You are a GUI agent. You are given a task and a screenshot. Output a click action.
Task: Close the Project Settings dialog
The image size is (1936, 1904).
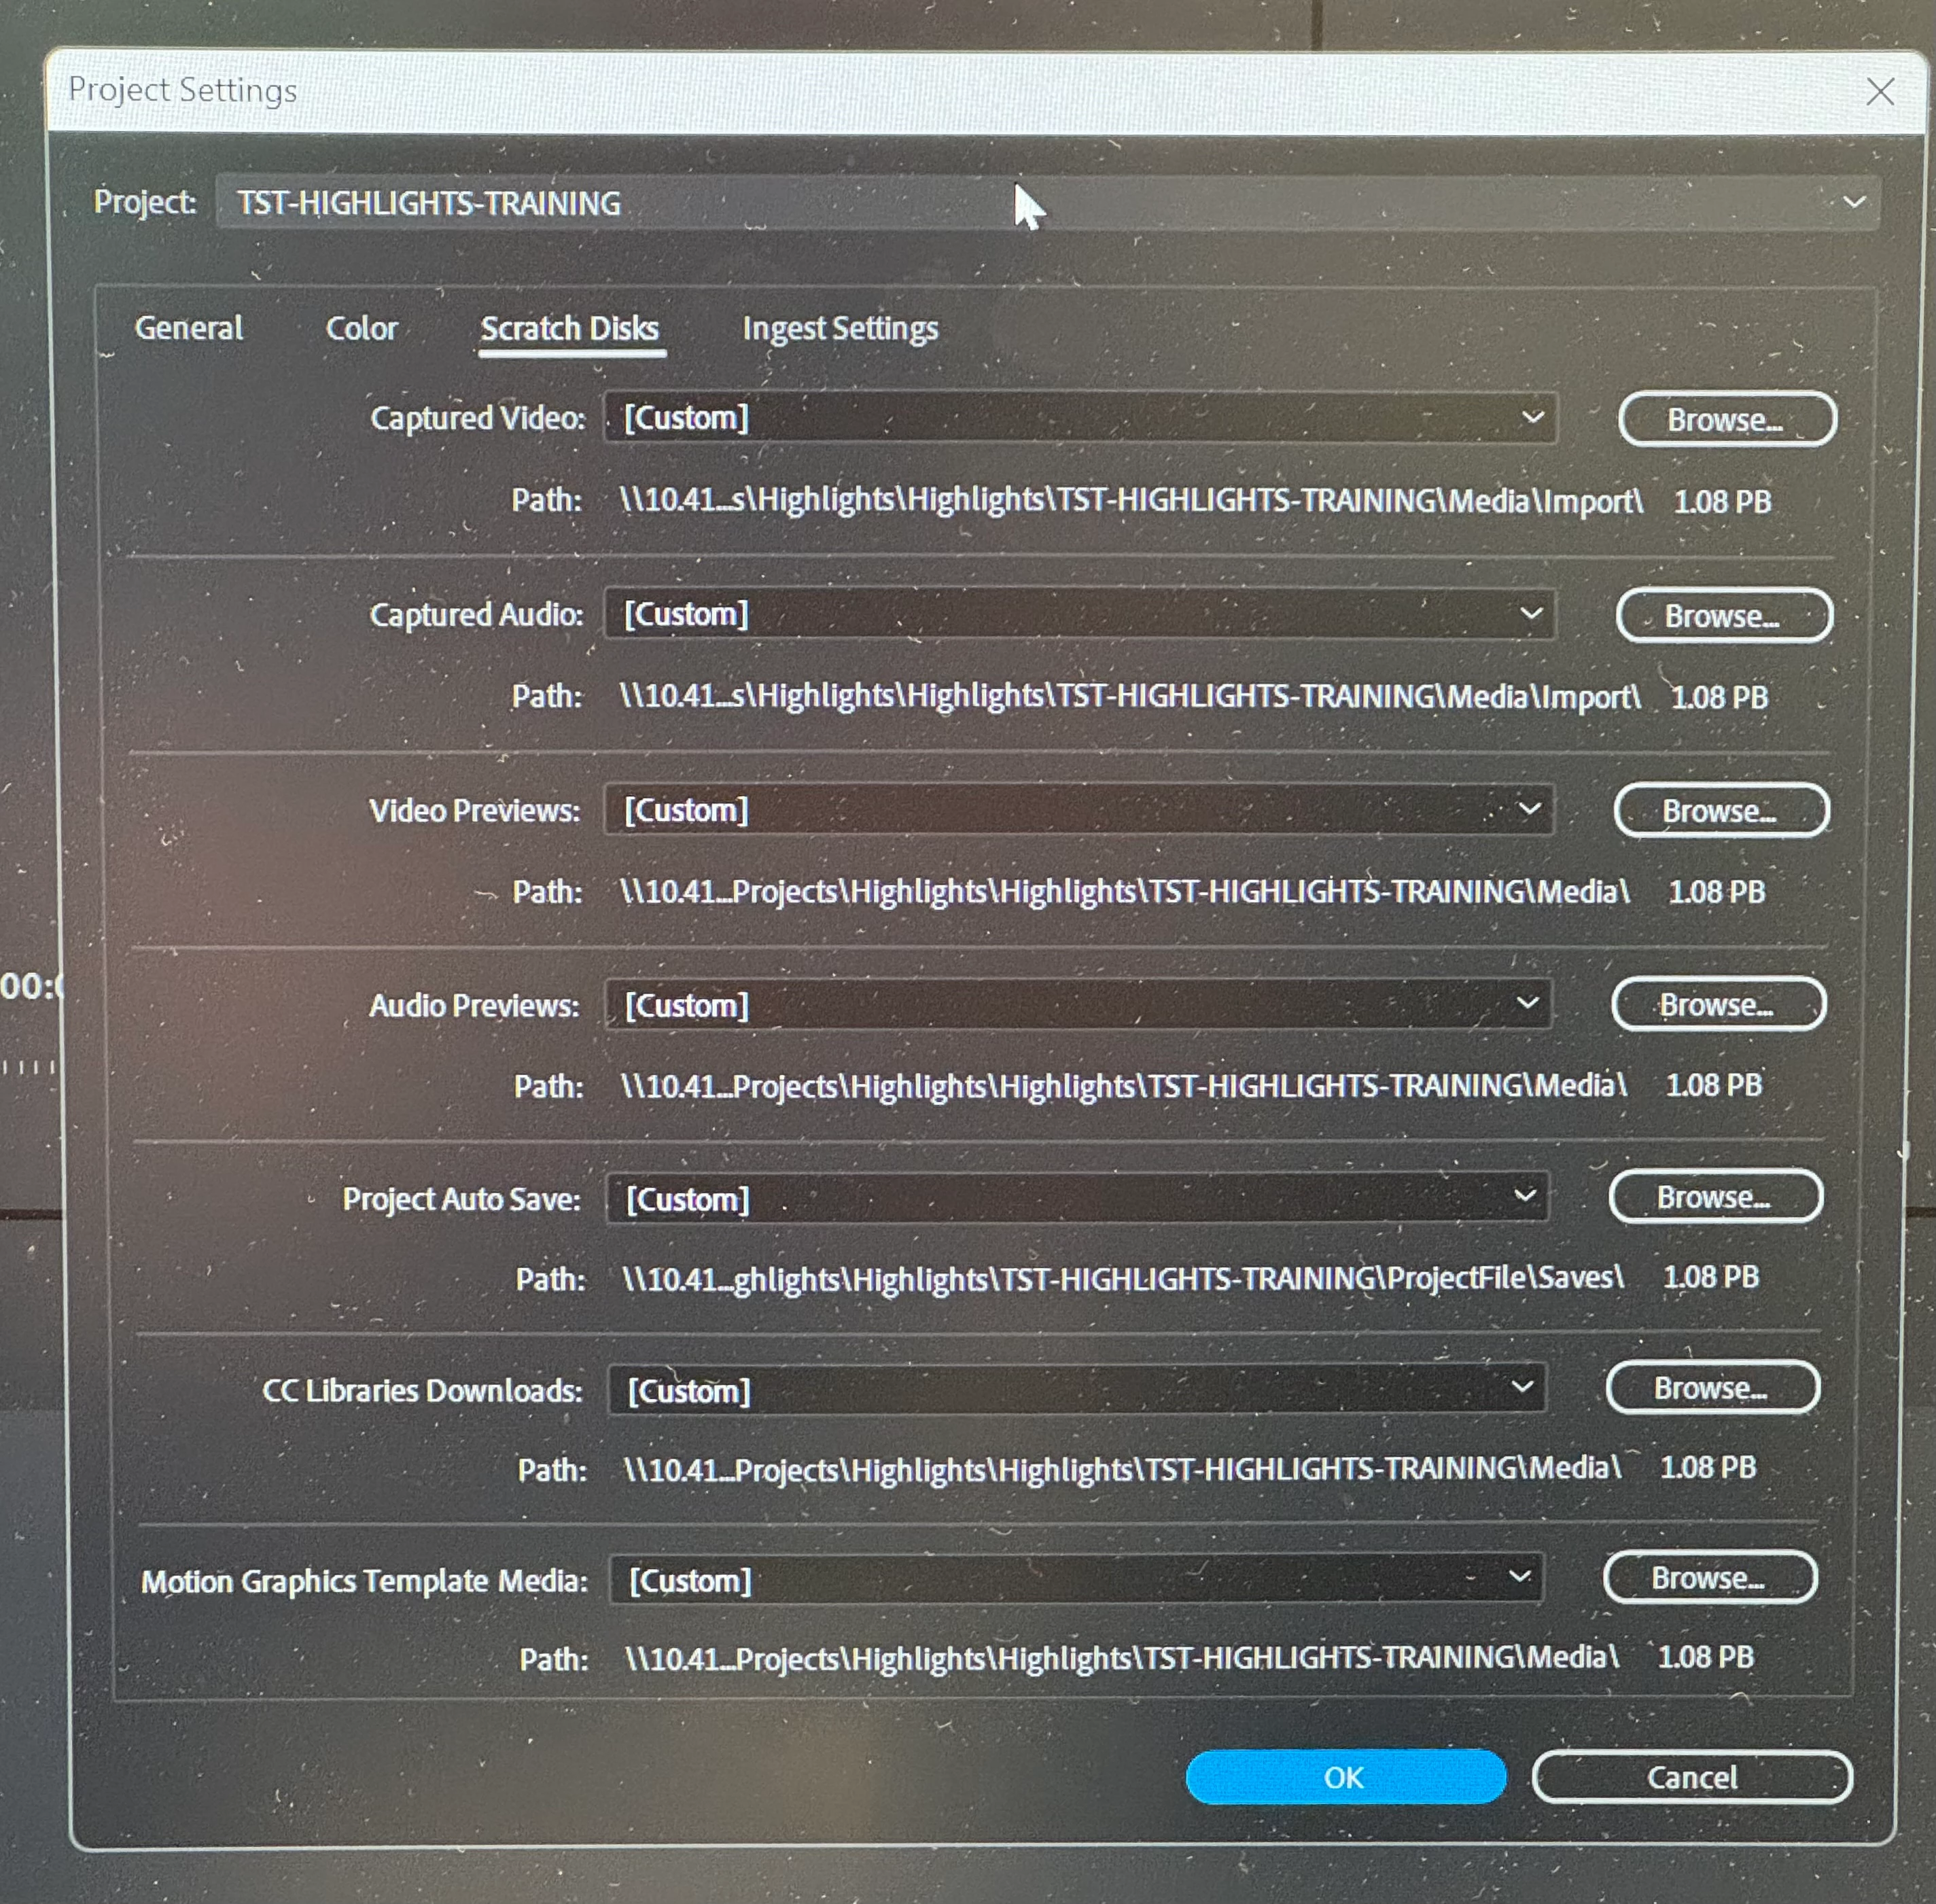point(1880,92)
